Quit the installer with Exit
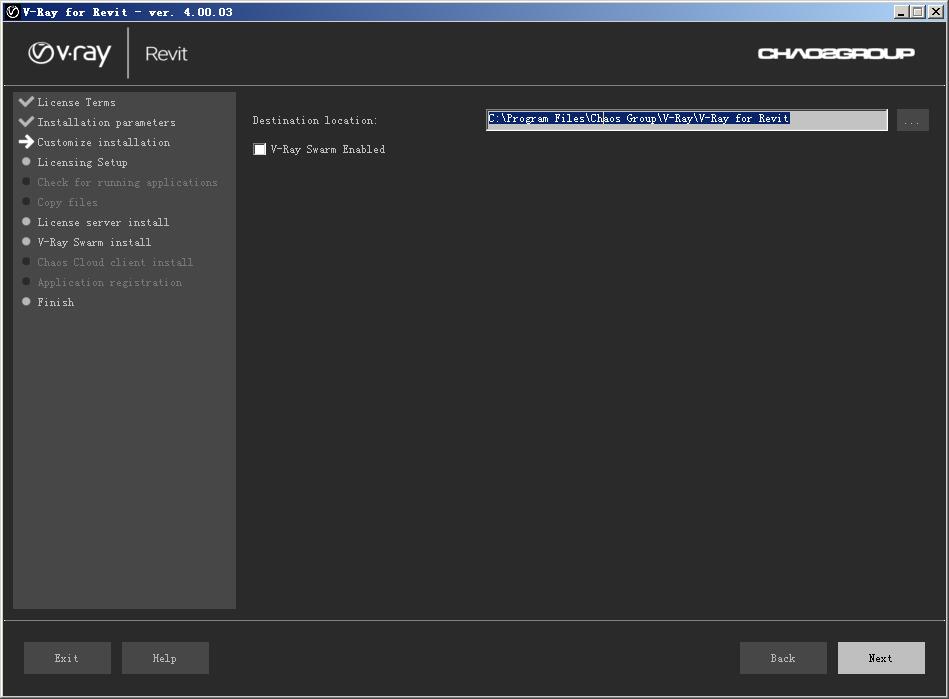Viewport: 949px width, 699px height. tap(67, 658)
